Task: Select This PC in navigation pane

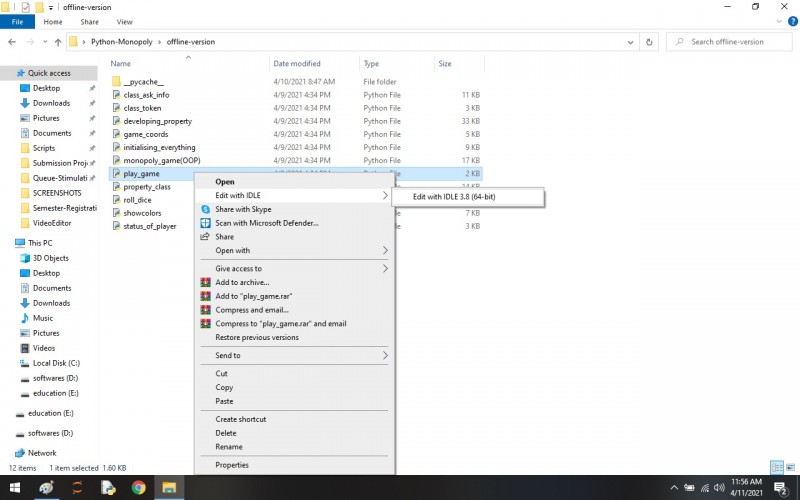Action: [40, 243]
